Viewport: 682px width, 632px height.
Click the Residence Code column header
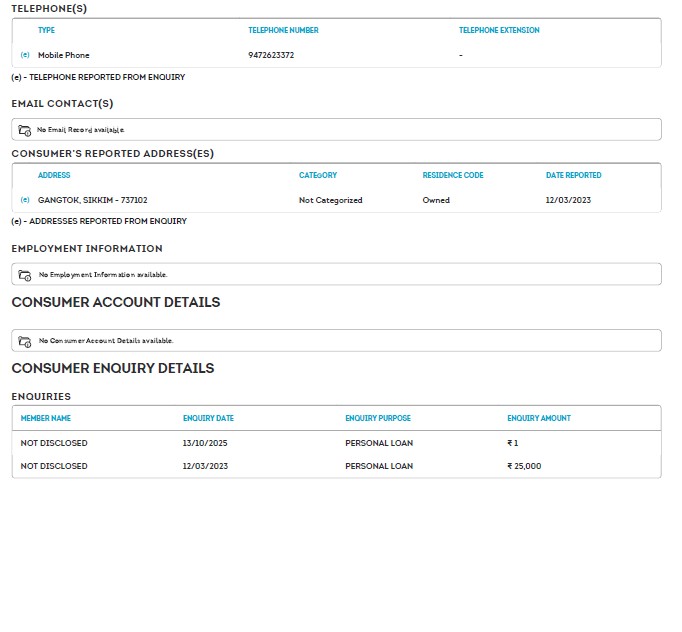tap(452, 175)
